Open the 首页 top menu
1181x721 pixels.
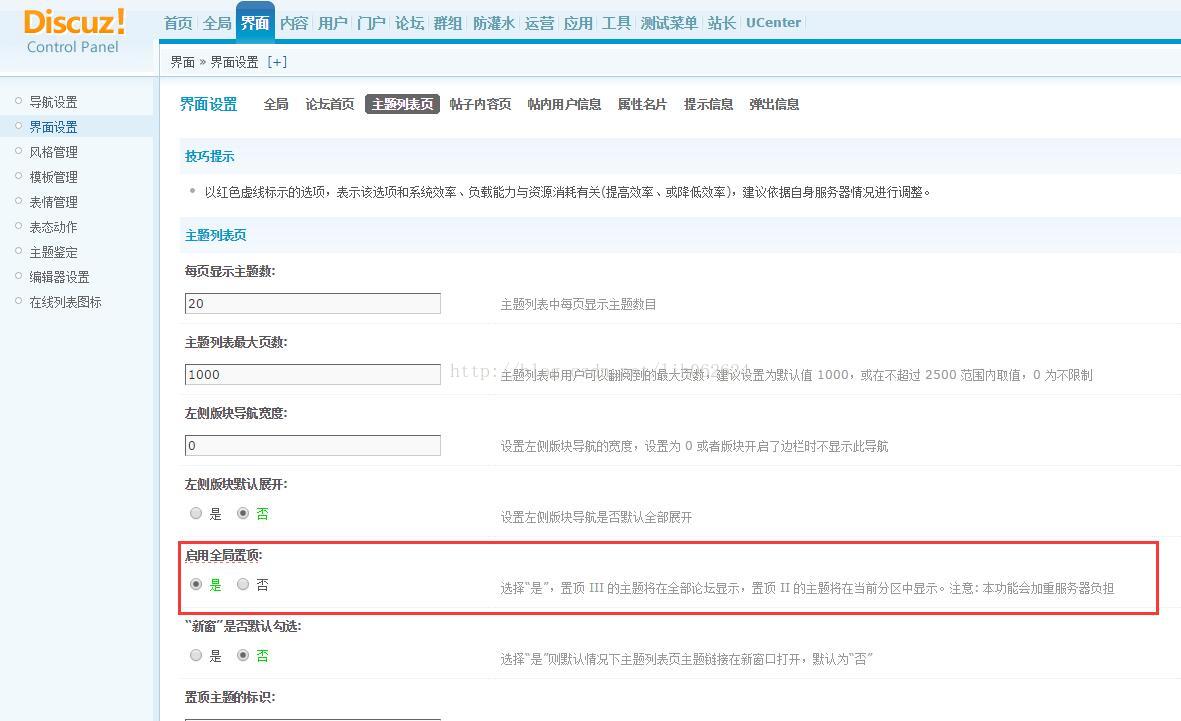(x=179, y=23)
